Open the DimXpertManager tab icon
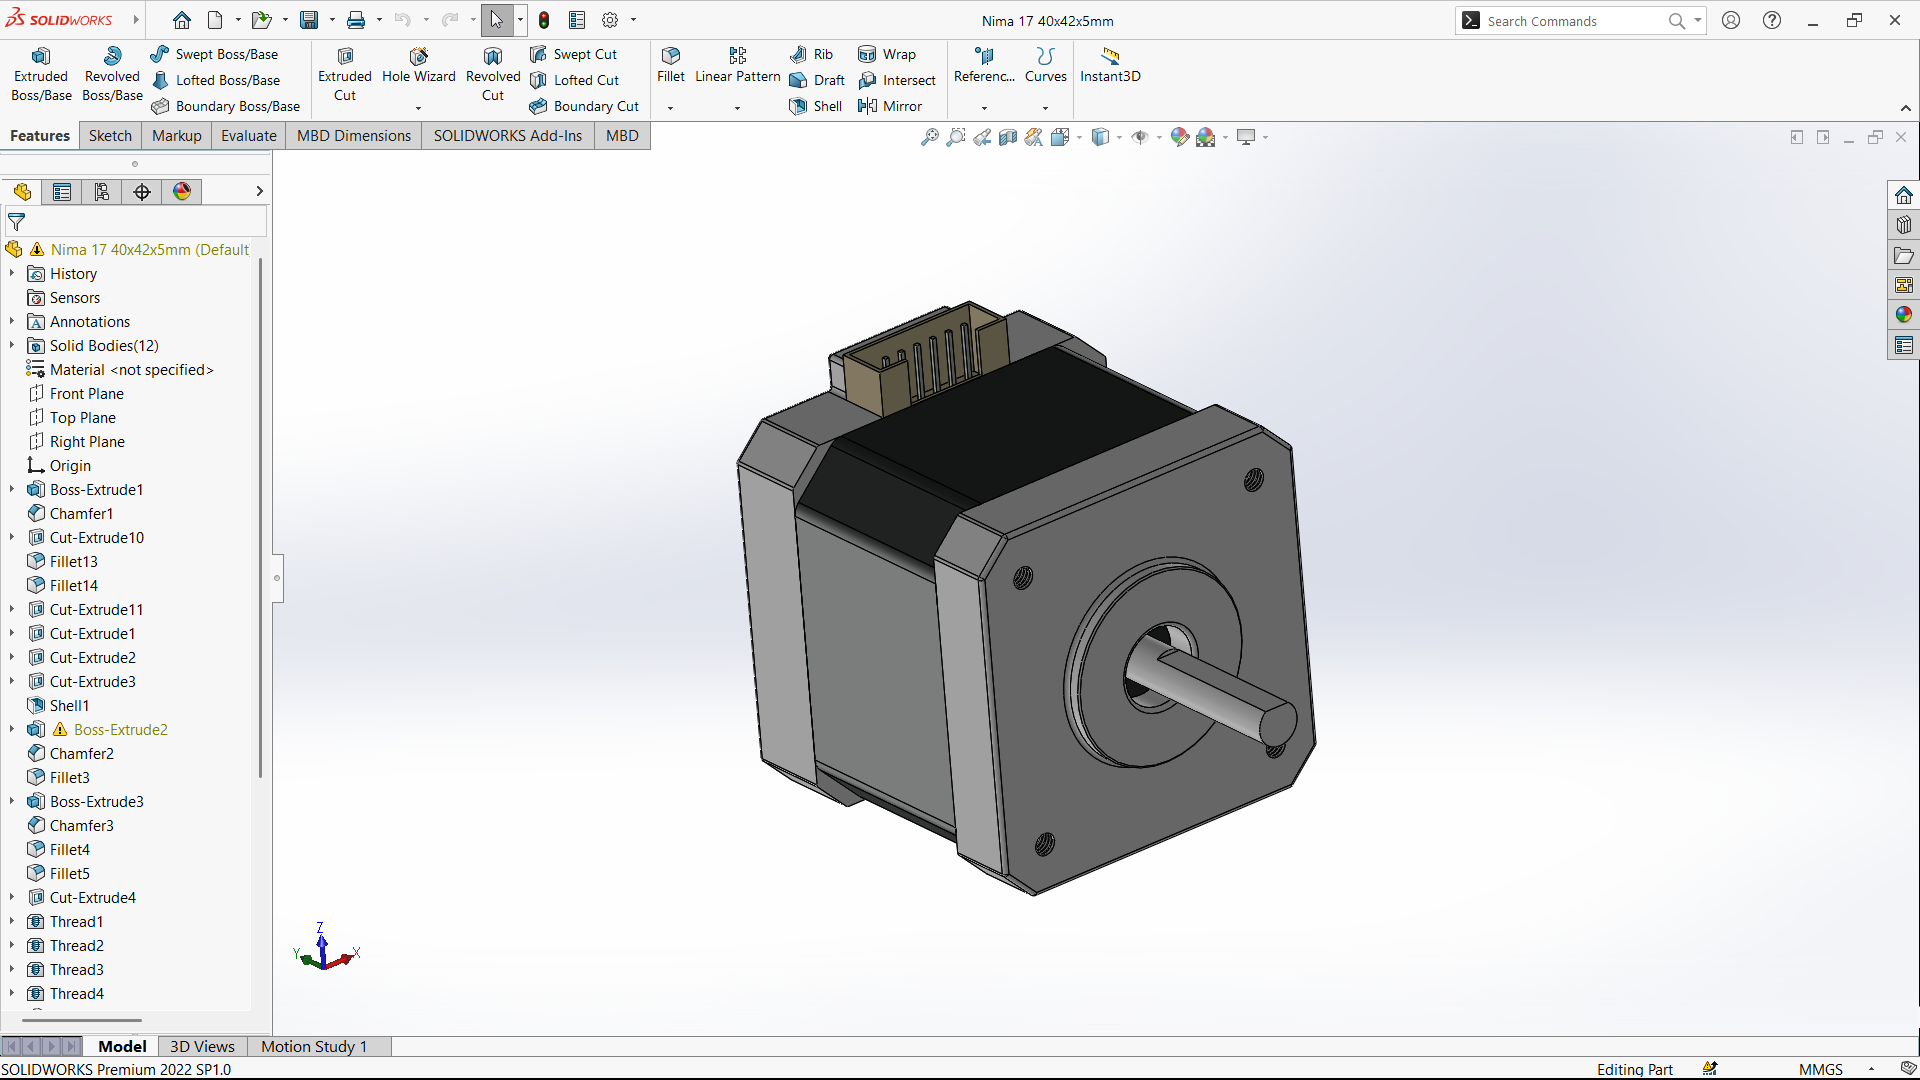This screenshot has height=1080, width=1920. (x=142, y=192)
